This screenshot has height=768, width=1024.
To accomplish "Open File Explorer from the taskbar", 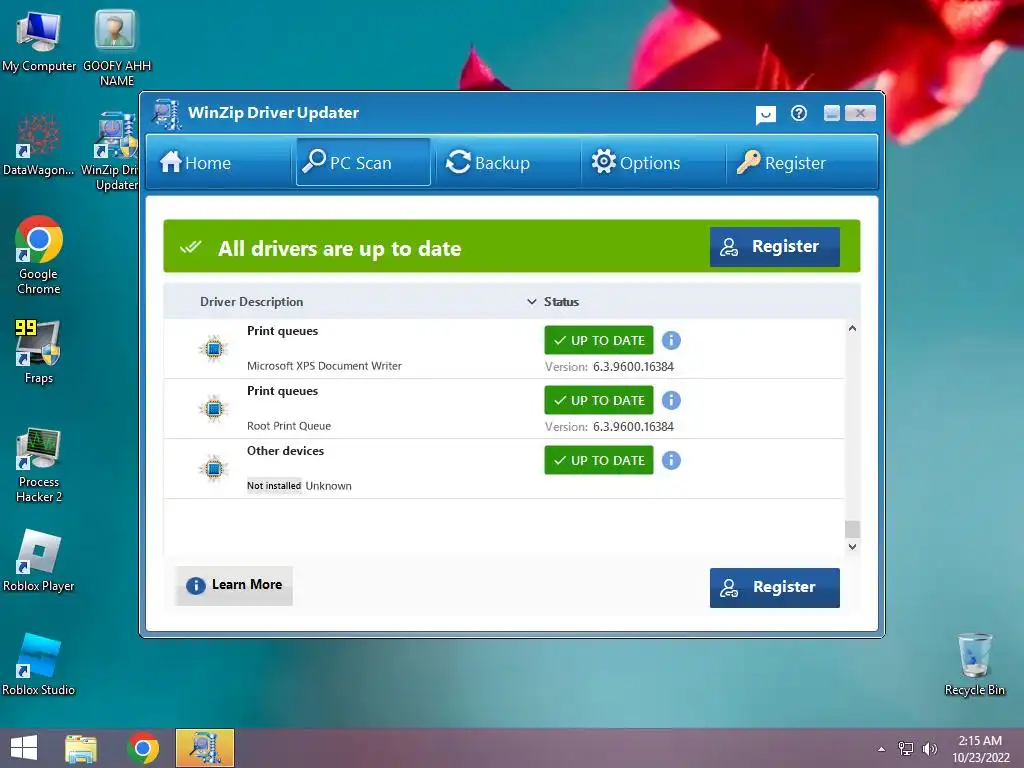I will click(x=81, y=748).
